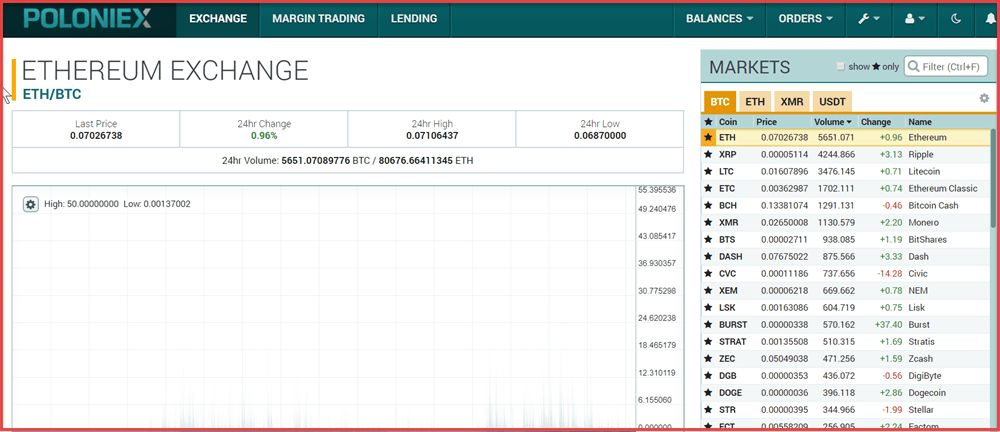Sort markets by Name column
The height and width of the screenshot is (432, 1000).
pyautogui.click(x=920, y=121)
